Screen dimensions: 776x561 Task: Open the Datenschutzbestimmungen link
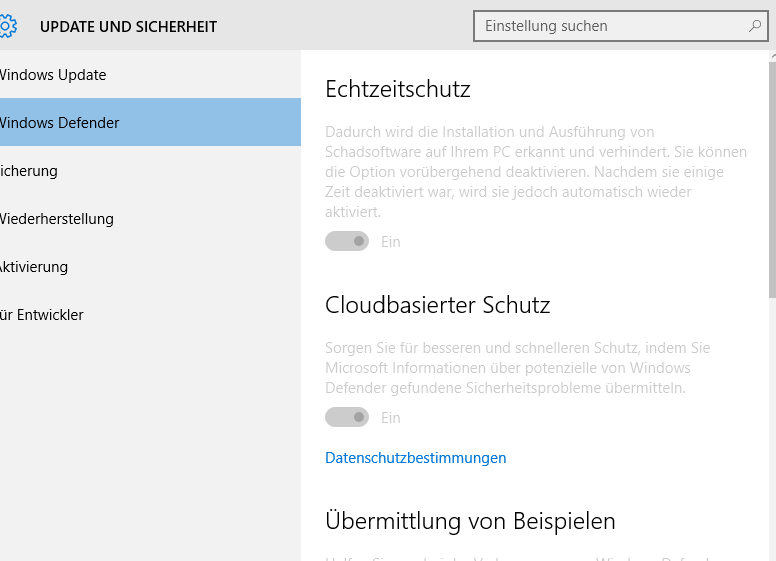(416, 458)
